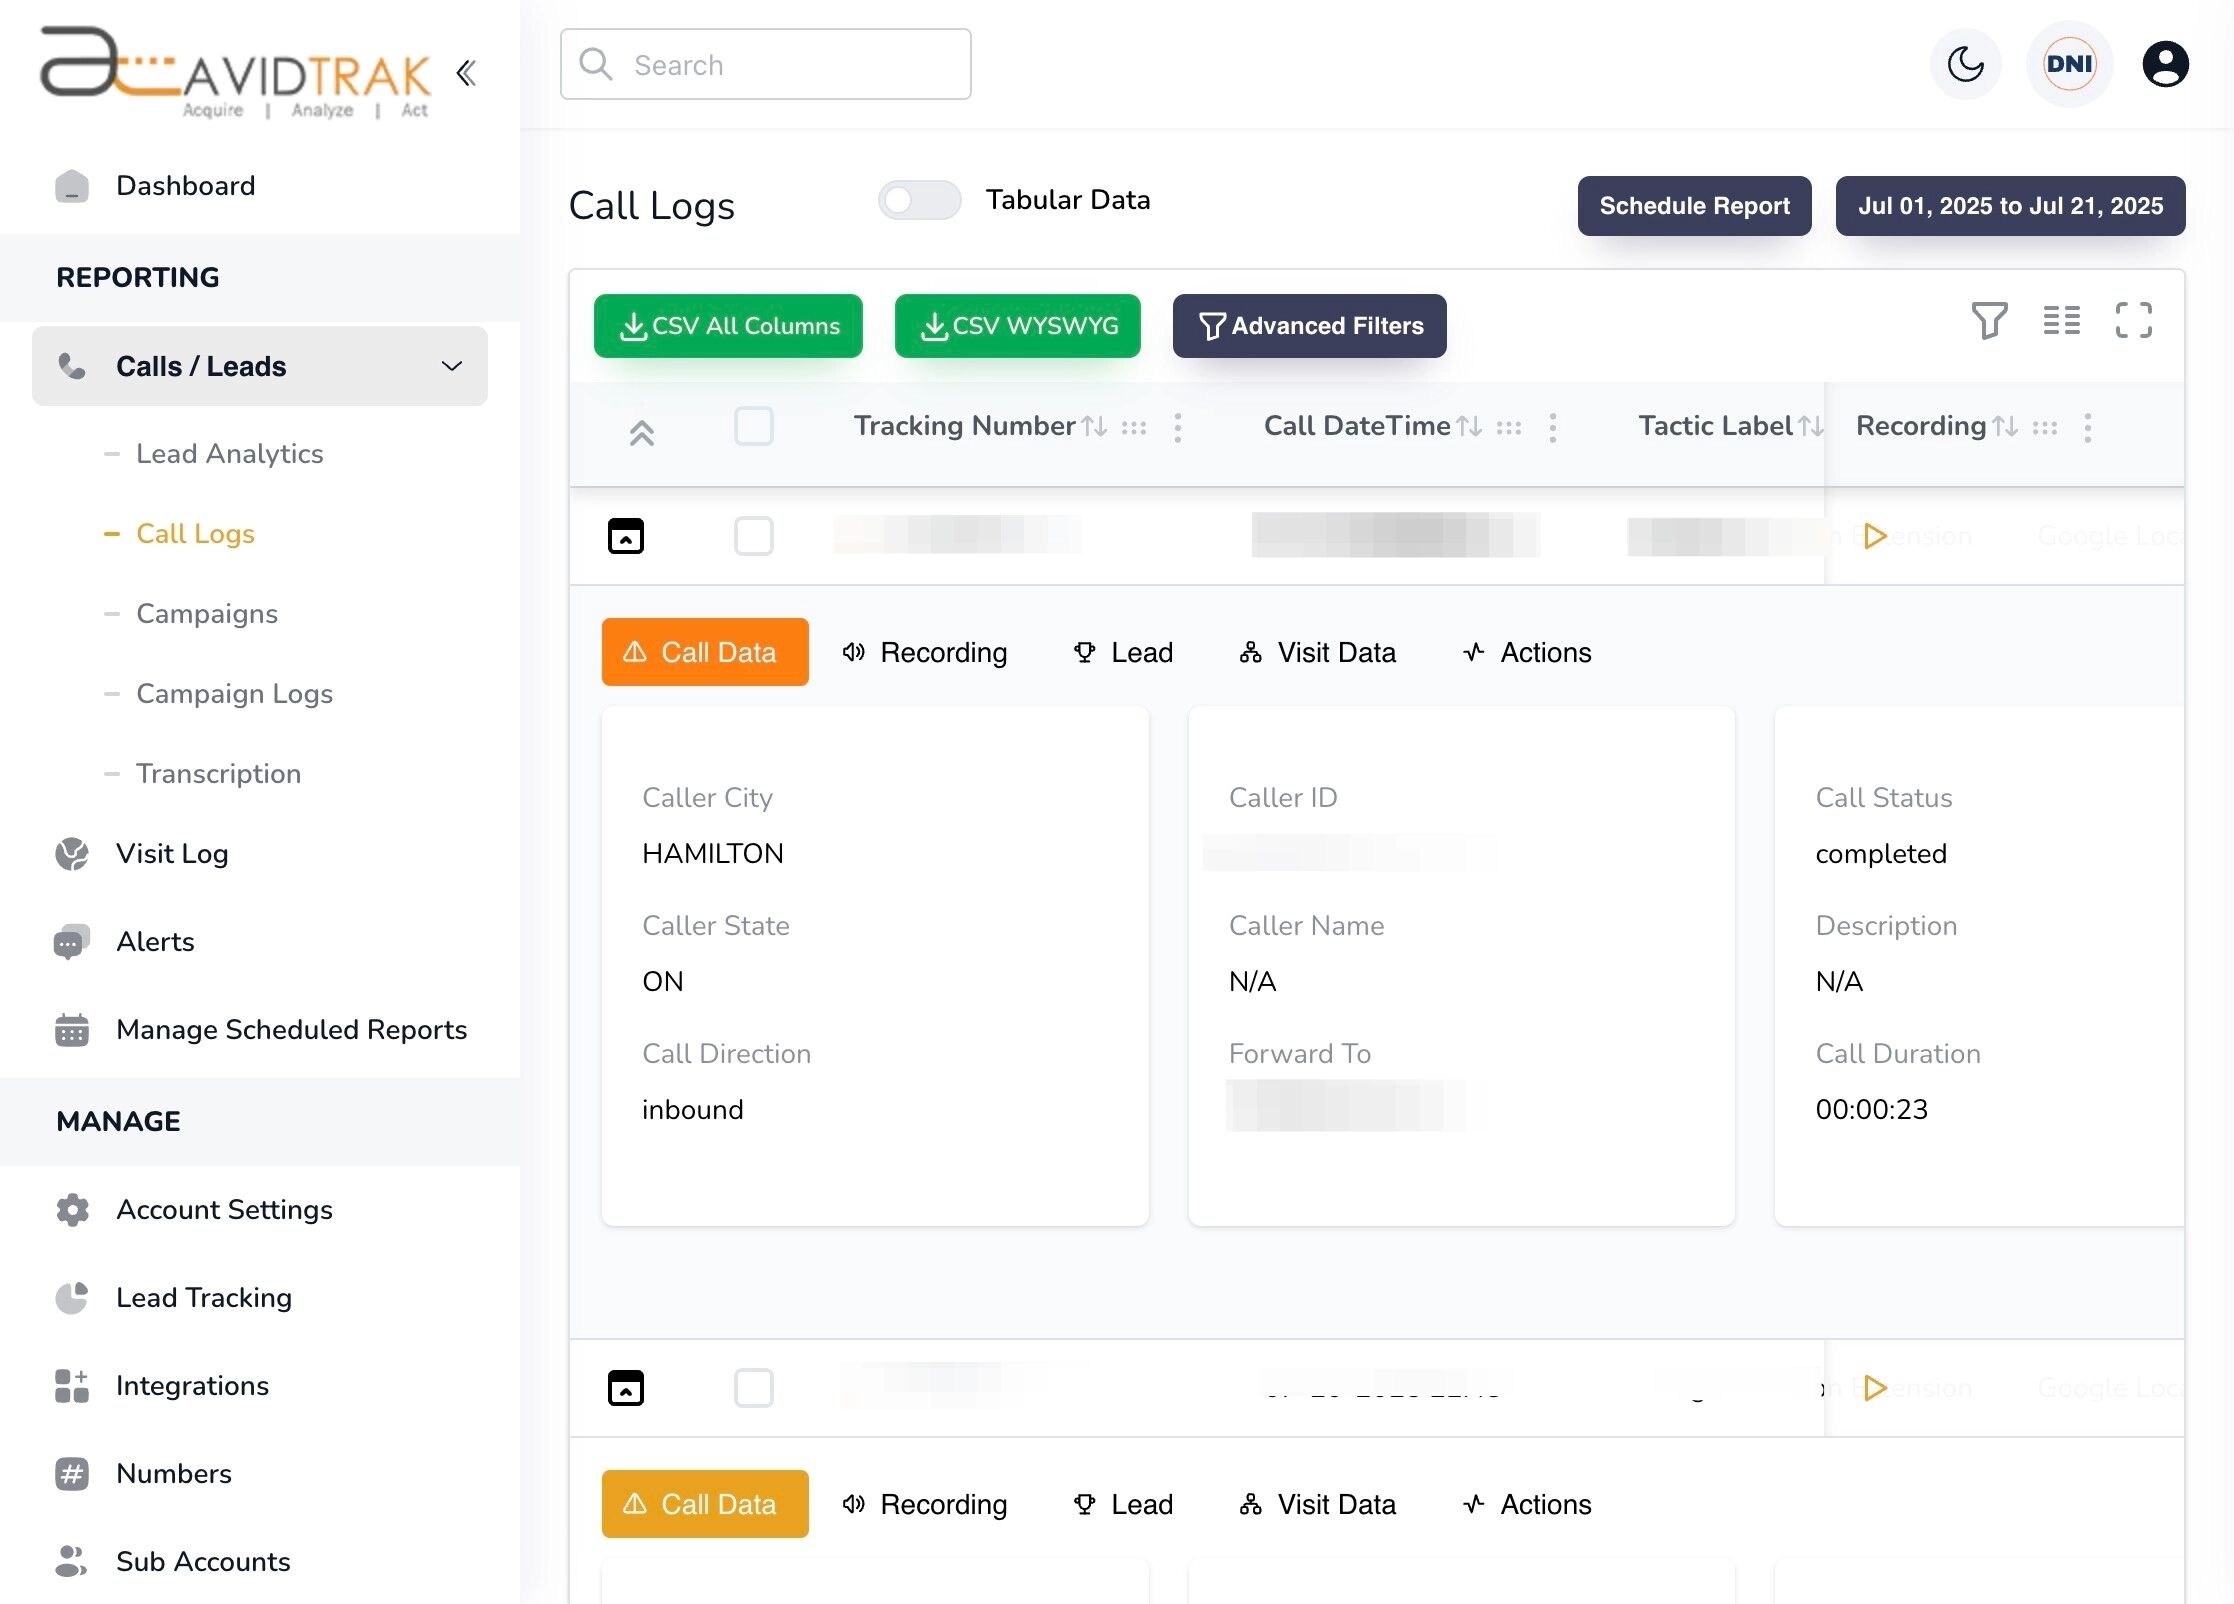This screenshot has width=2234, height=1604.
Task: Open the Tracking Number column options menu
Action: pos(1178,427)
